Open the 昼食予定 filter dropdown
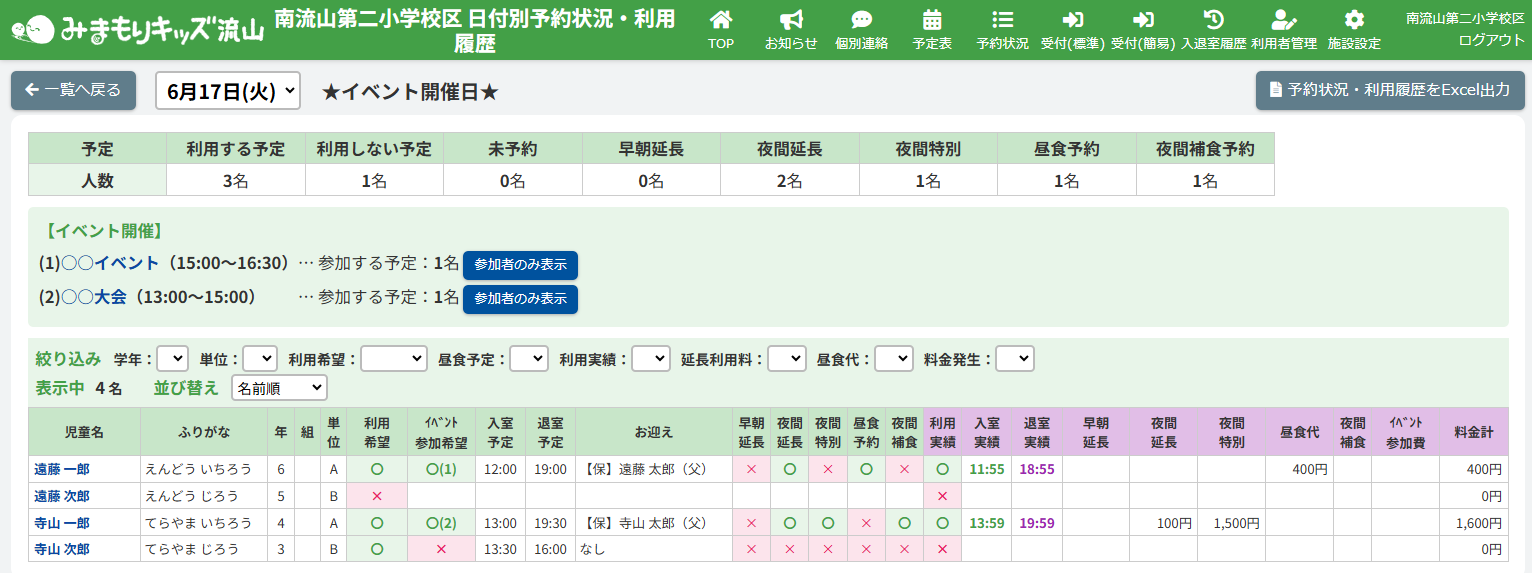 point(528,359)
